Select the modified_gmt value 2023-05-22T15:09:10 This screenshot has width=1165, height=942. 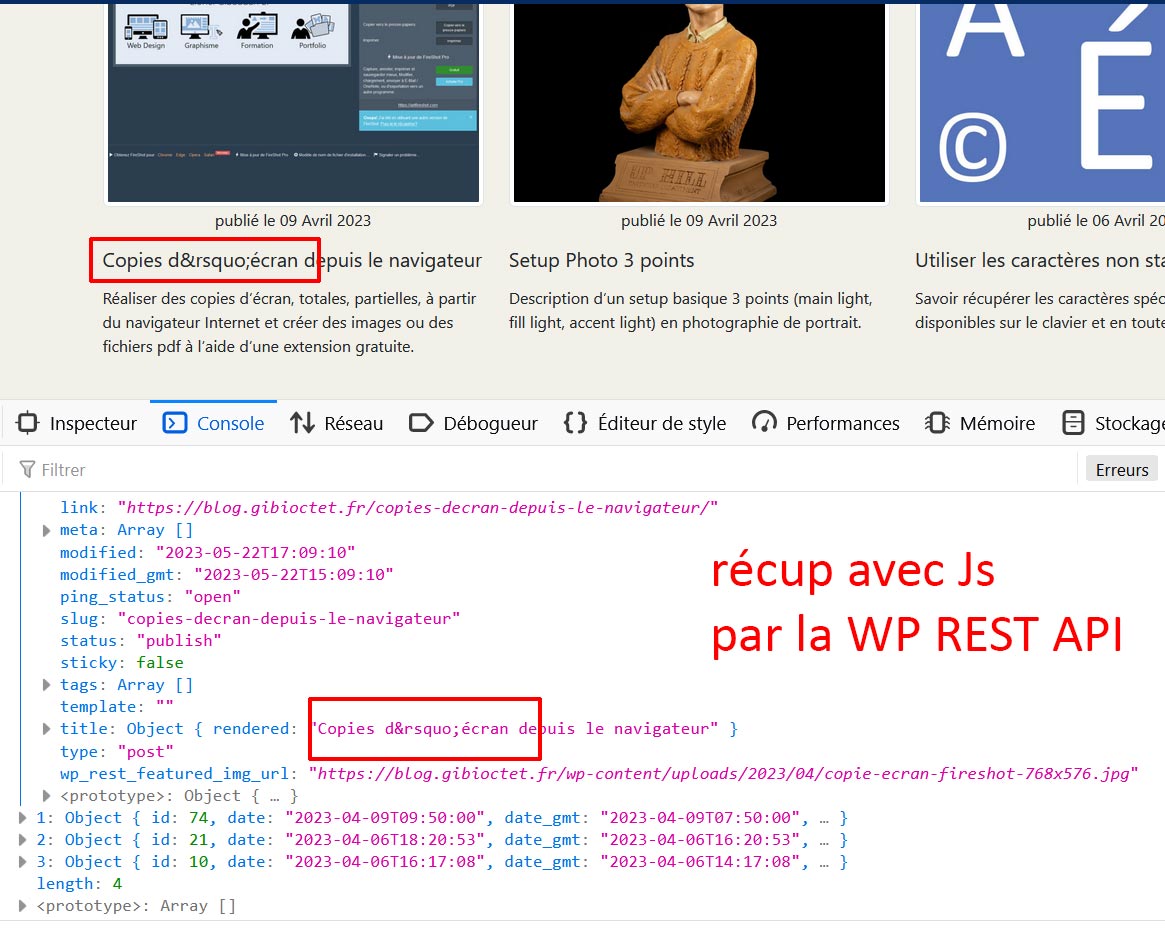(293, 574)
